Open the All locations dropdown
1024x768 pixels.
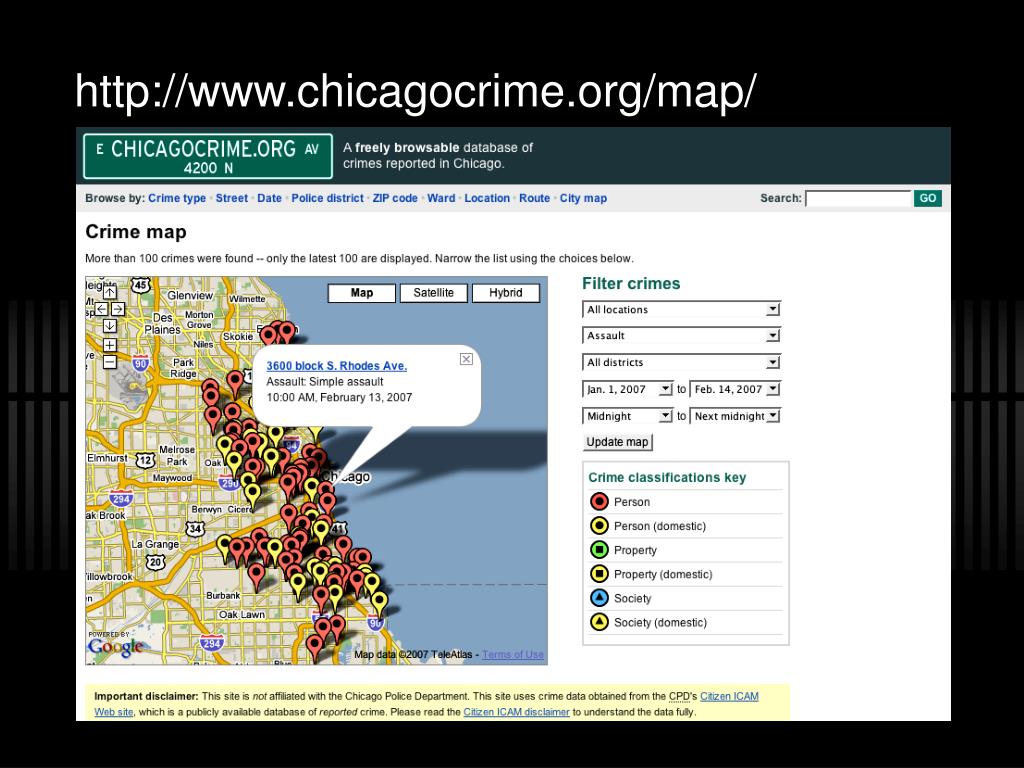coord(681,310)
